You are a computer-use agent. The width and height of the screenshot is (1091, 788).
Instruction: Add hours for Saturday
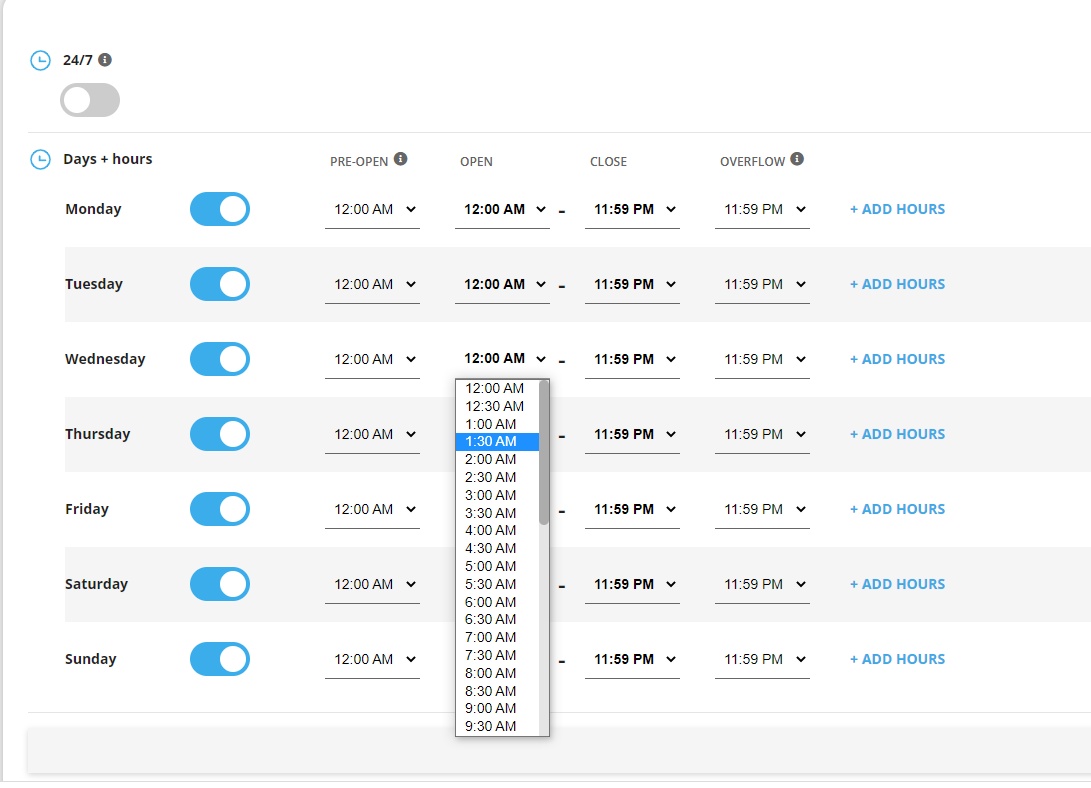point(897,584)
